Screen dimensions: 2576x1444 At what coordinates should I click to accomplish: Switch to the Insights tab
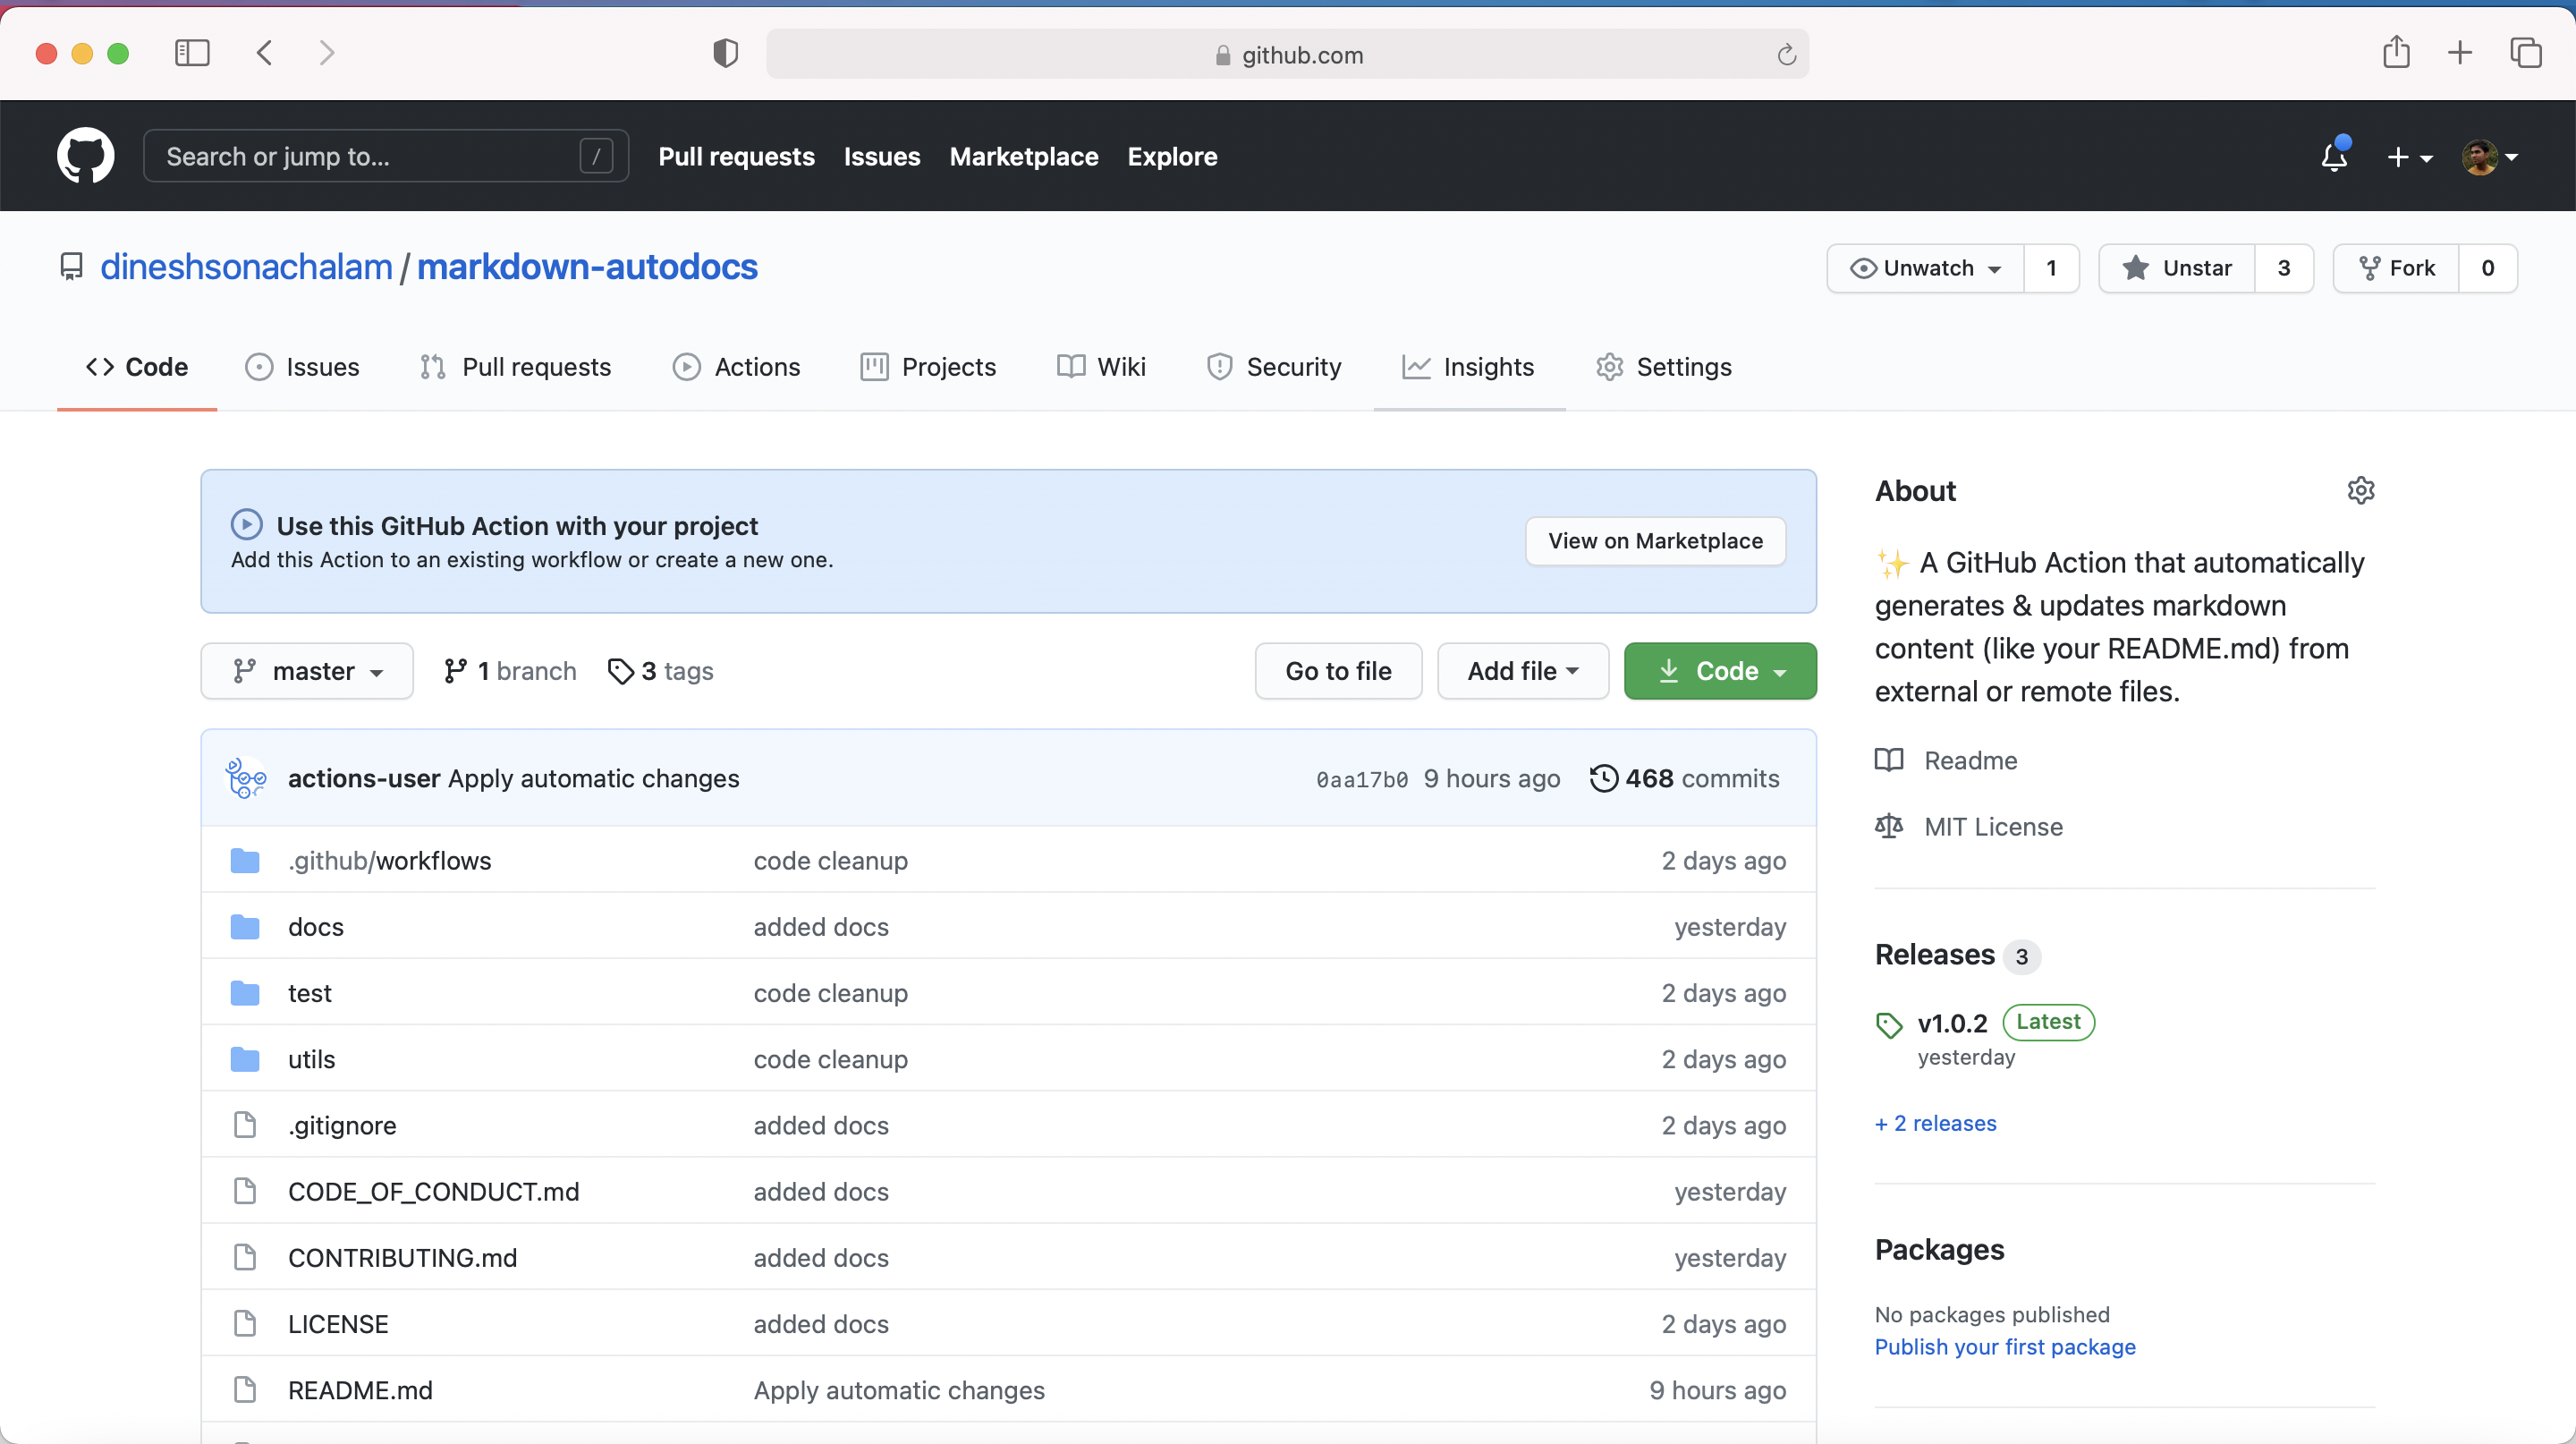[1468, 367]
